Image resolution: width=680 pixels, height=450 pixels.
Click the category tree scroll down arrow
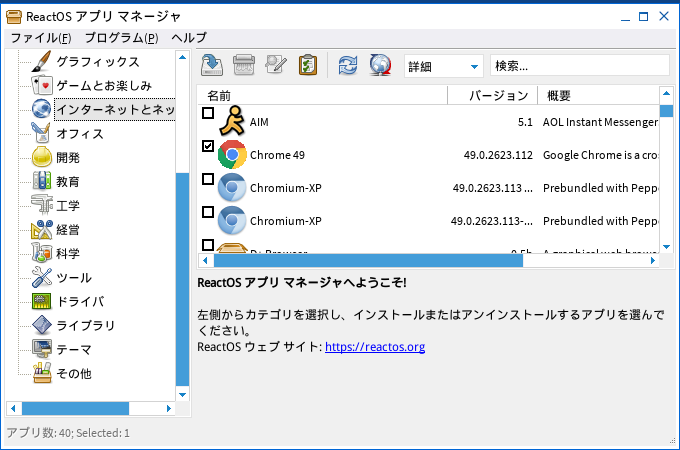[183, 395]
